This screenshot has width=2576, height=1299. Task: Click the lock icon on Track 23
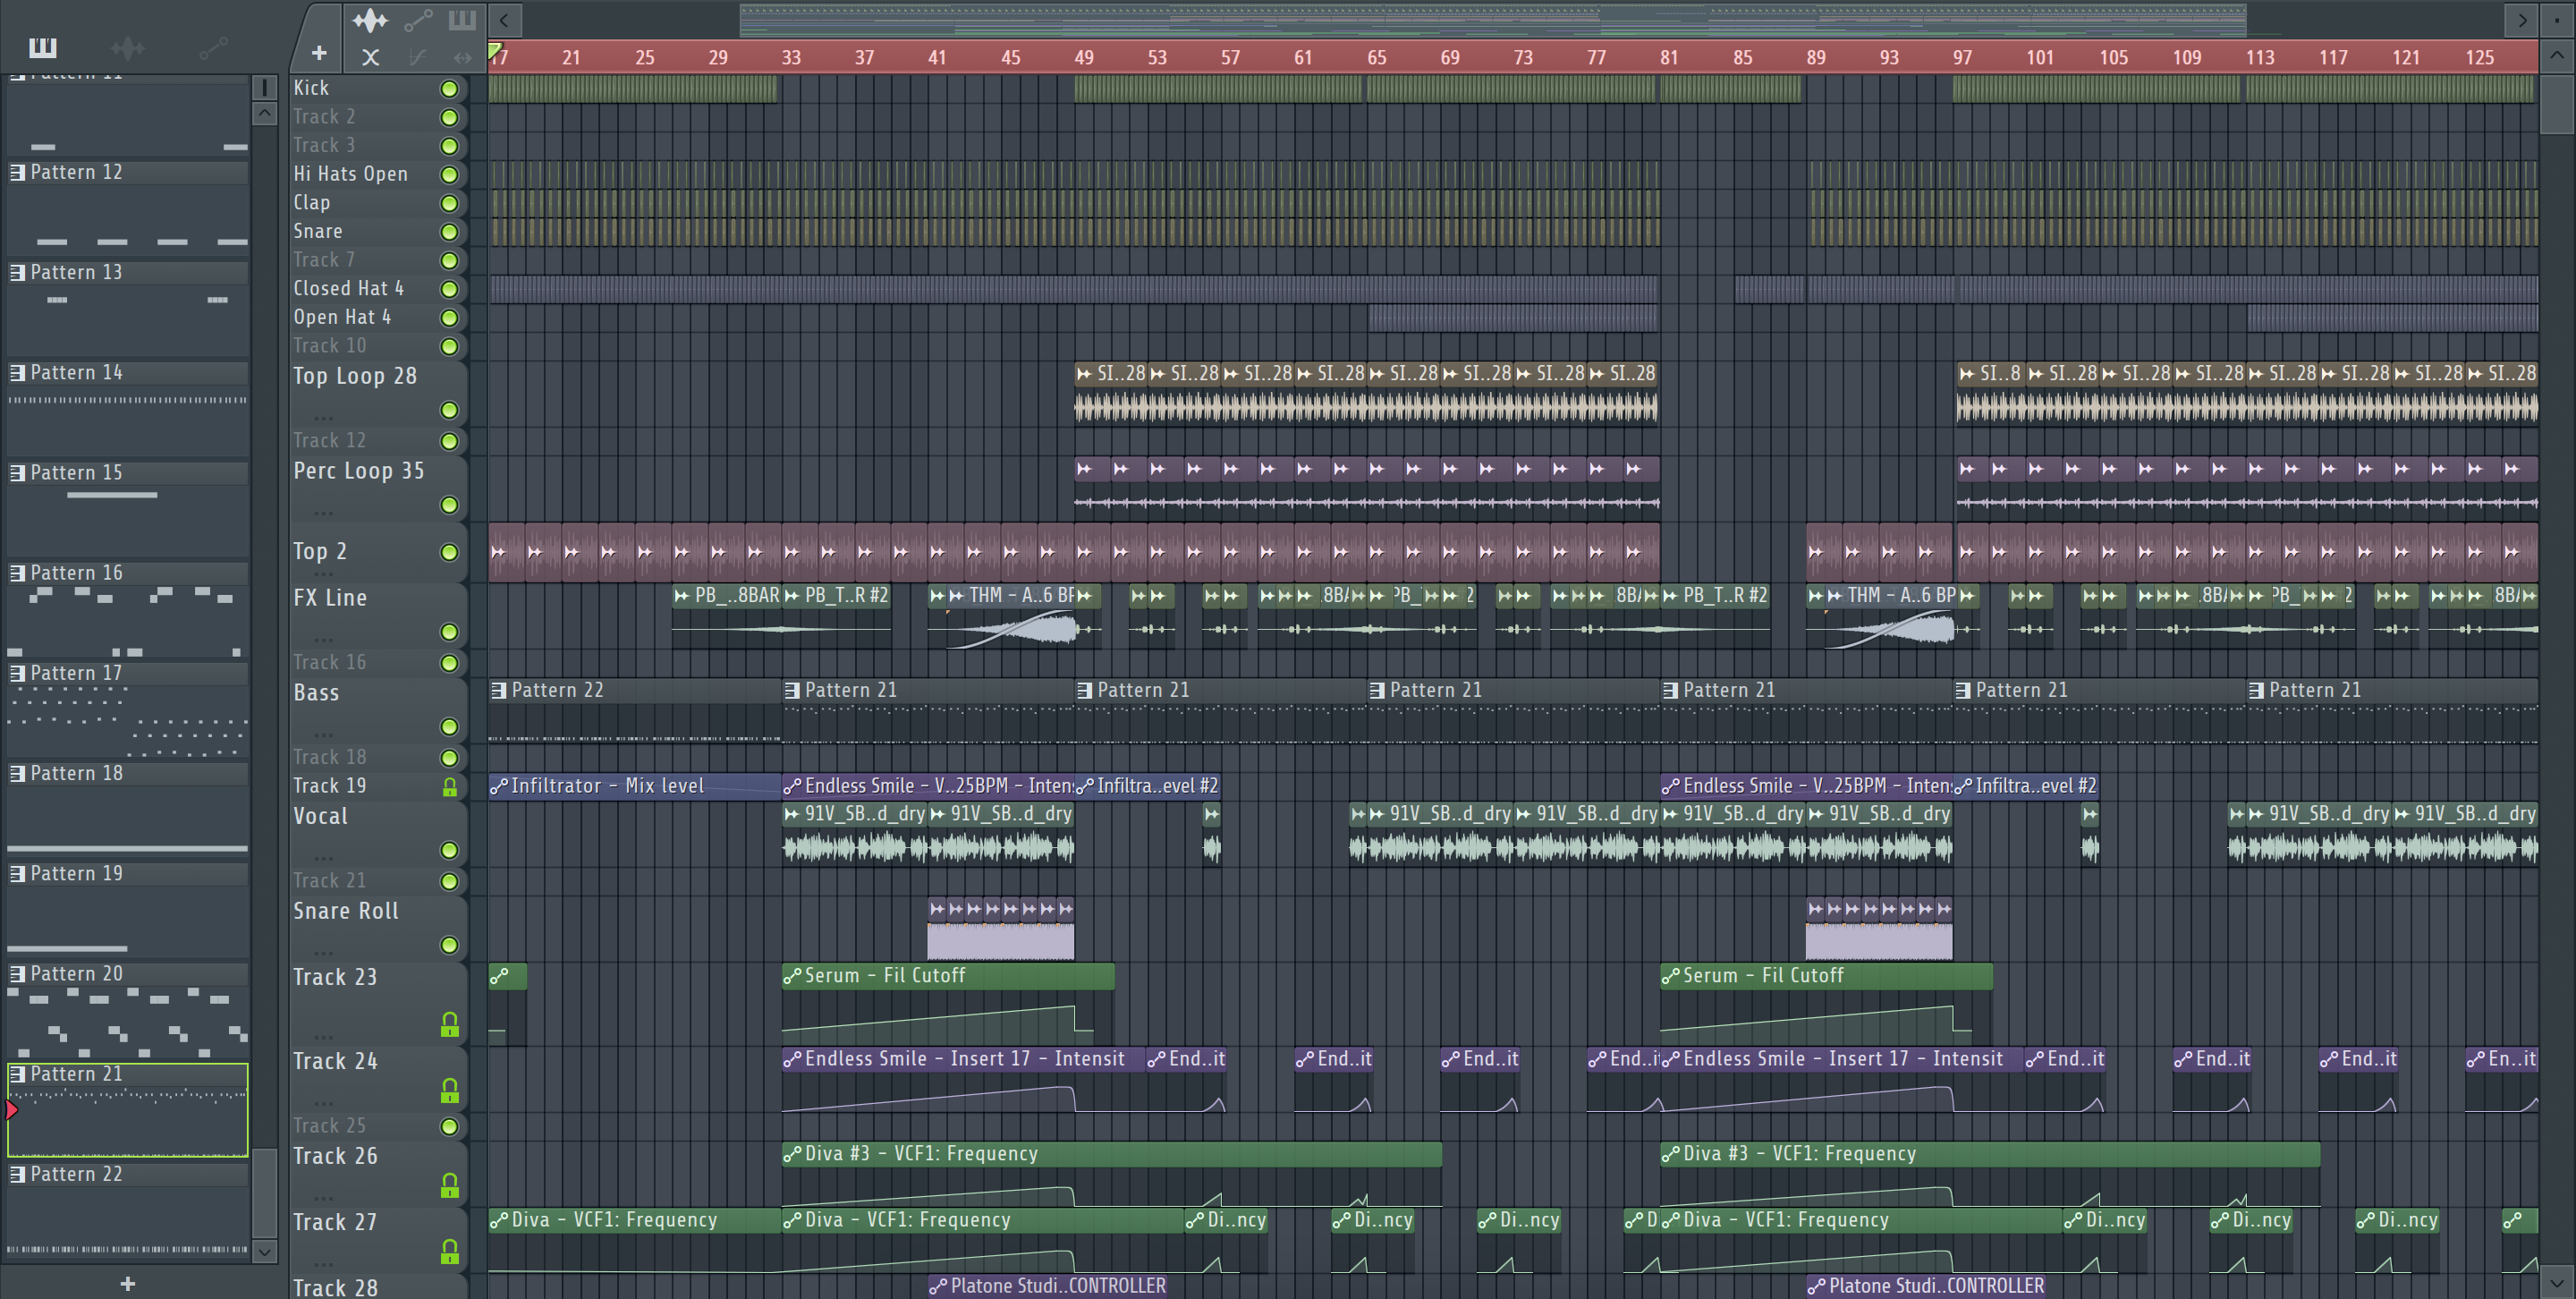click(450, 1024)
